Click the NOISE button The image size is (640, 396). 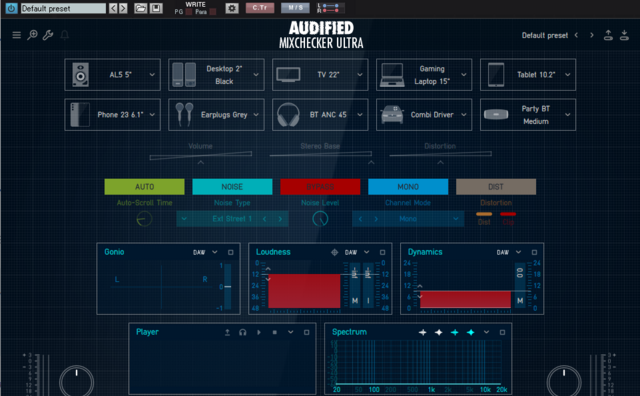tap(232, 187)
